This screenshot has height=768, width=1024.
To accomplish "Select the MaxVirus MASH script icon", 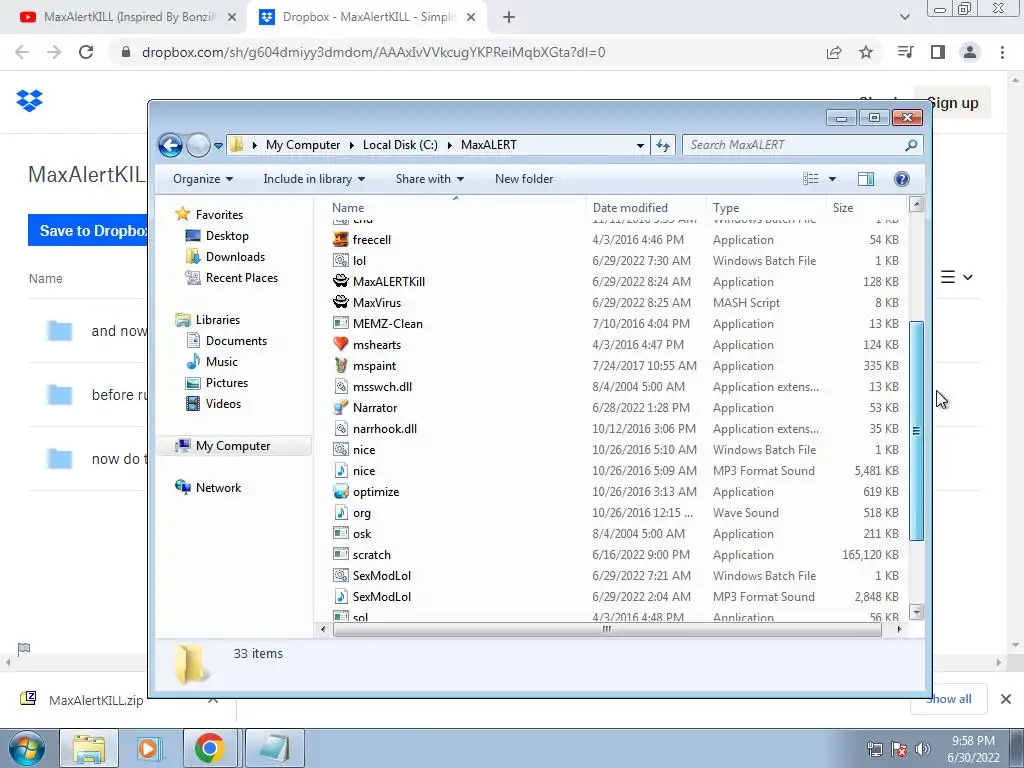I will [x=340, y=302].
